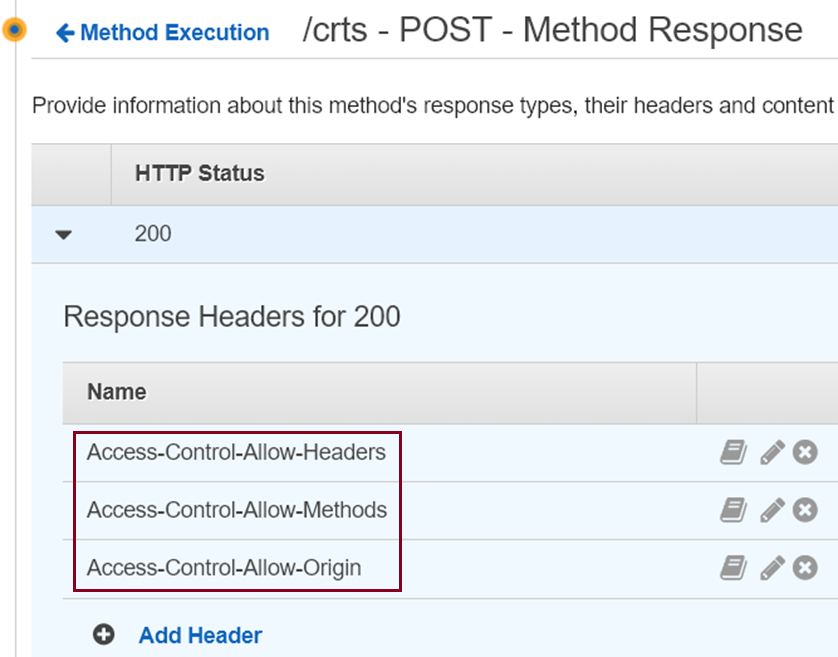Image resolution: width=838 pixels, height=657 pixels.
Task: Open documentation for Access-Control-Allow-Origin
Action: click(733, 568)
